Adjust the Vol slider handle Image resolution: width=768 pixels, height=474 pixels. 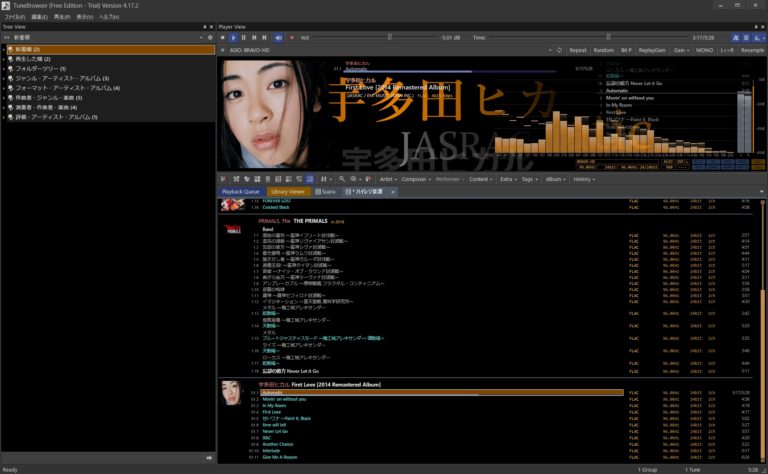click(390, 37)
